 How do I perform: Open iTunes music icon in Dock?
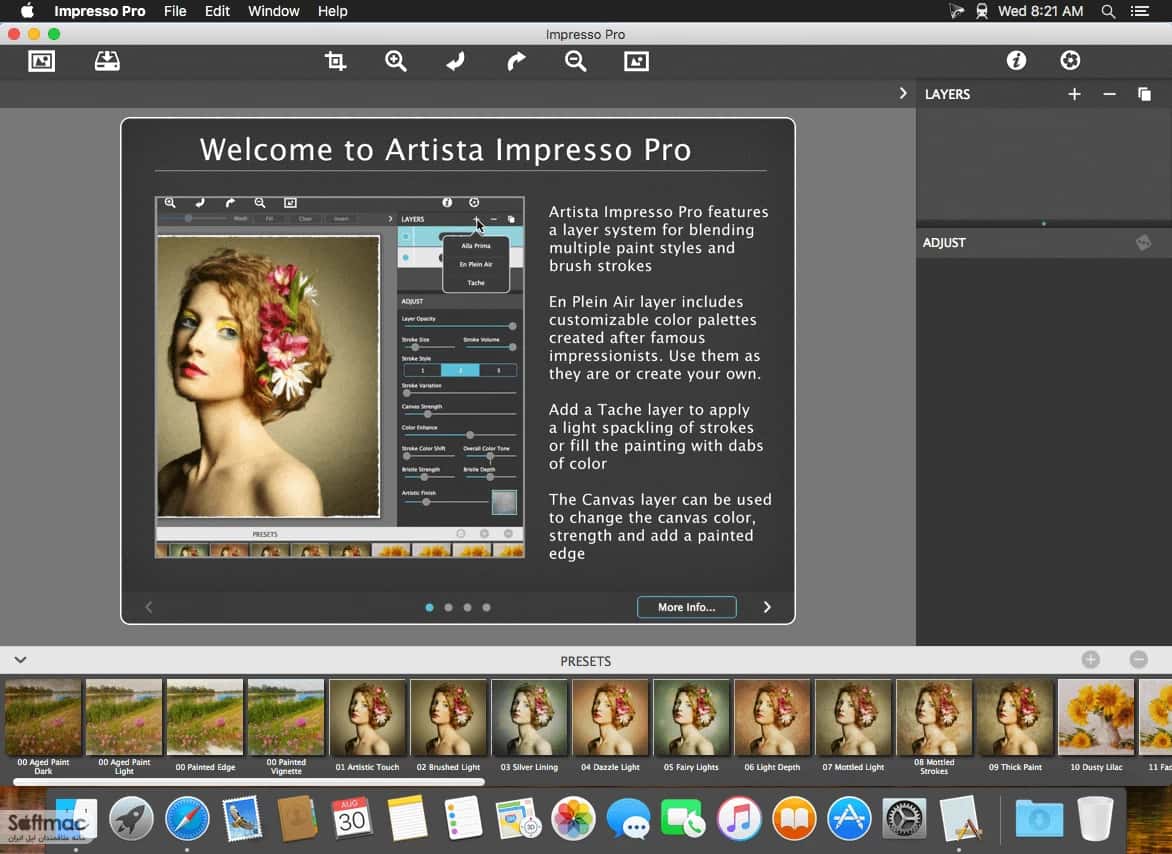[x=739, y=819]
